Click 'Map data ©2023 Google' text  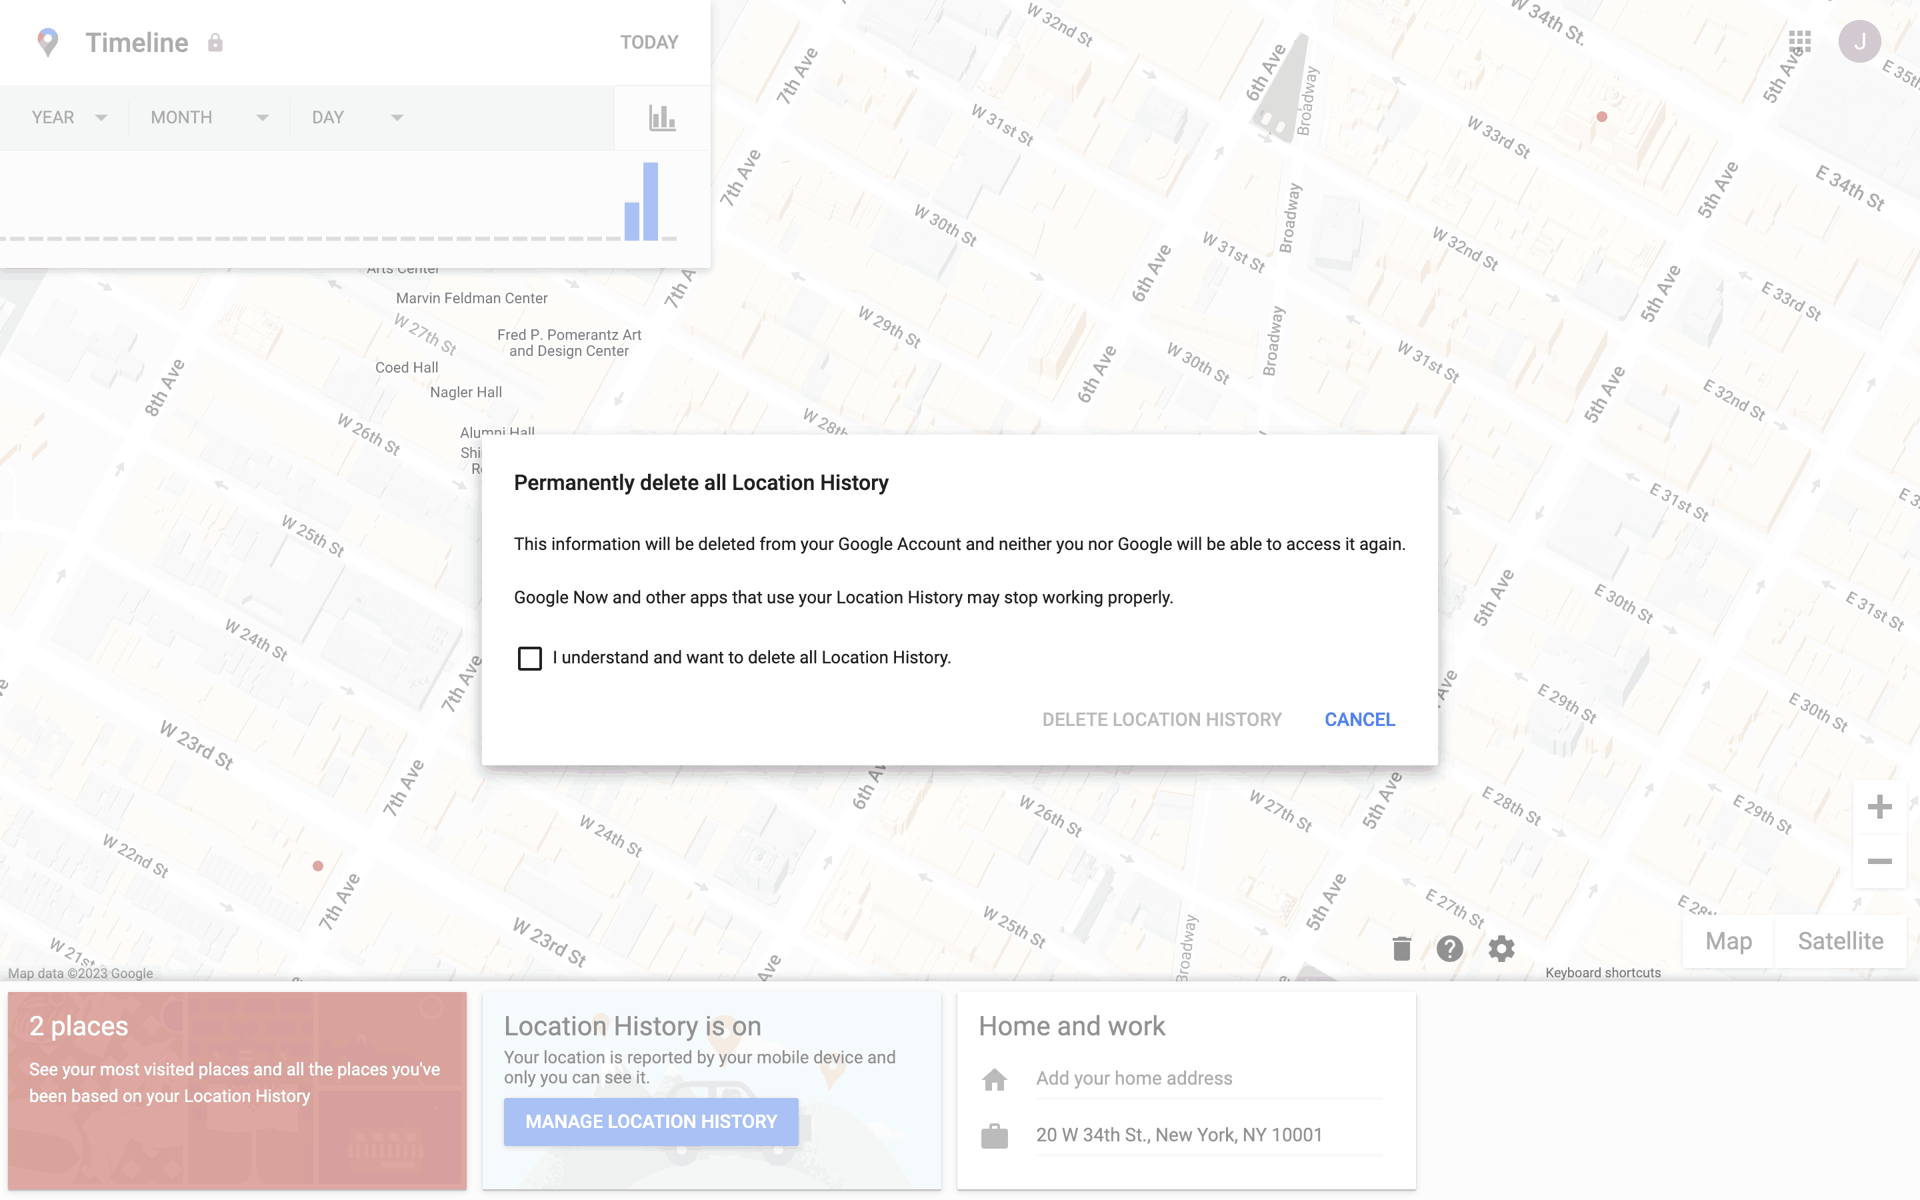(81, 973)
